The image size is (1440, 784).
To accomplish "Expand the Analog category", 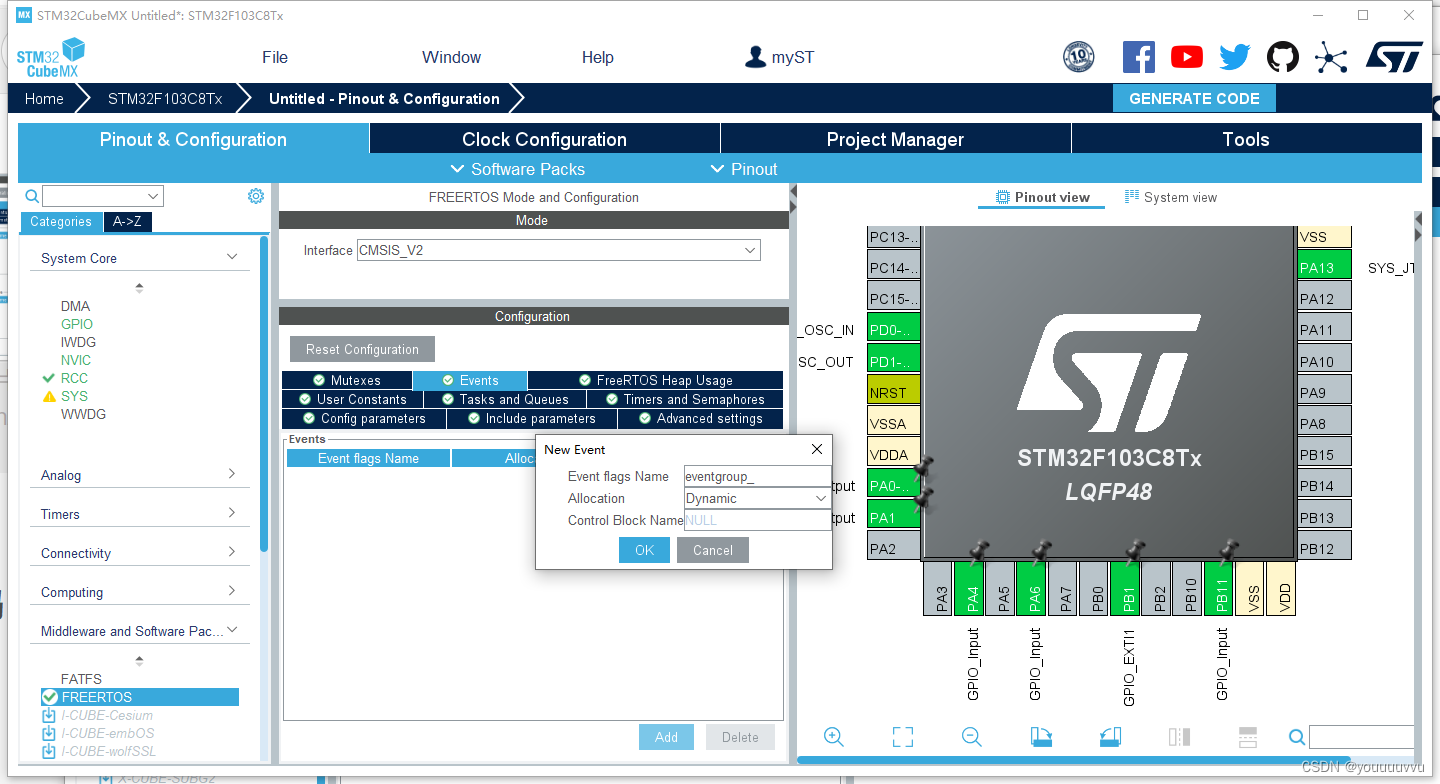I will [232, 474].
